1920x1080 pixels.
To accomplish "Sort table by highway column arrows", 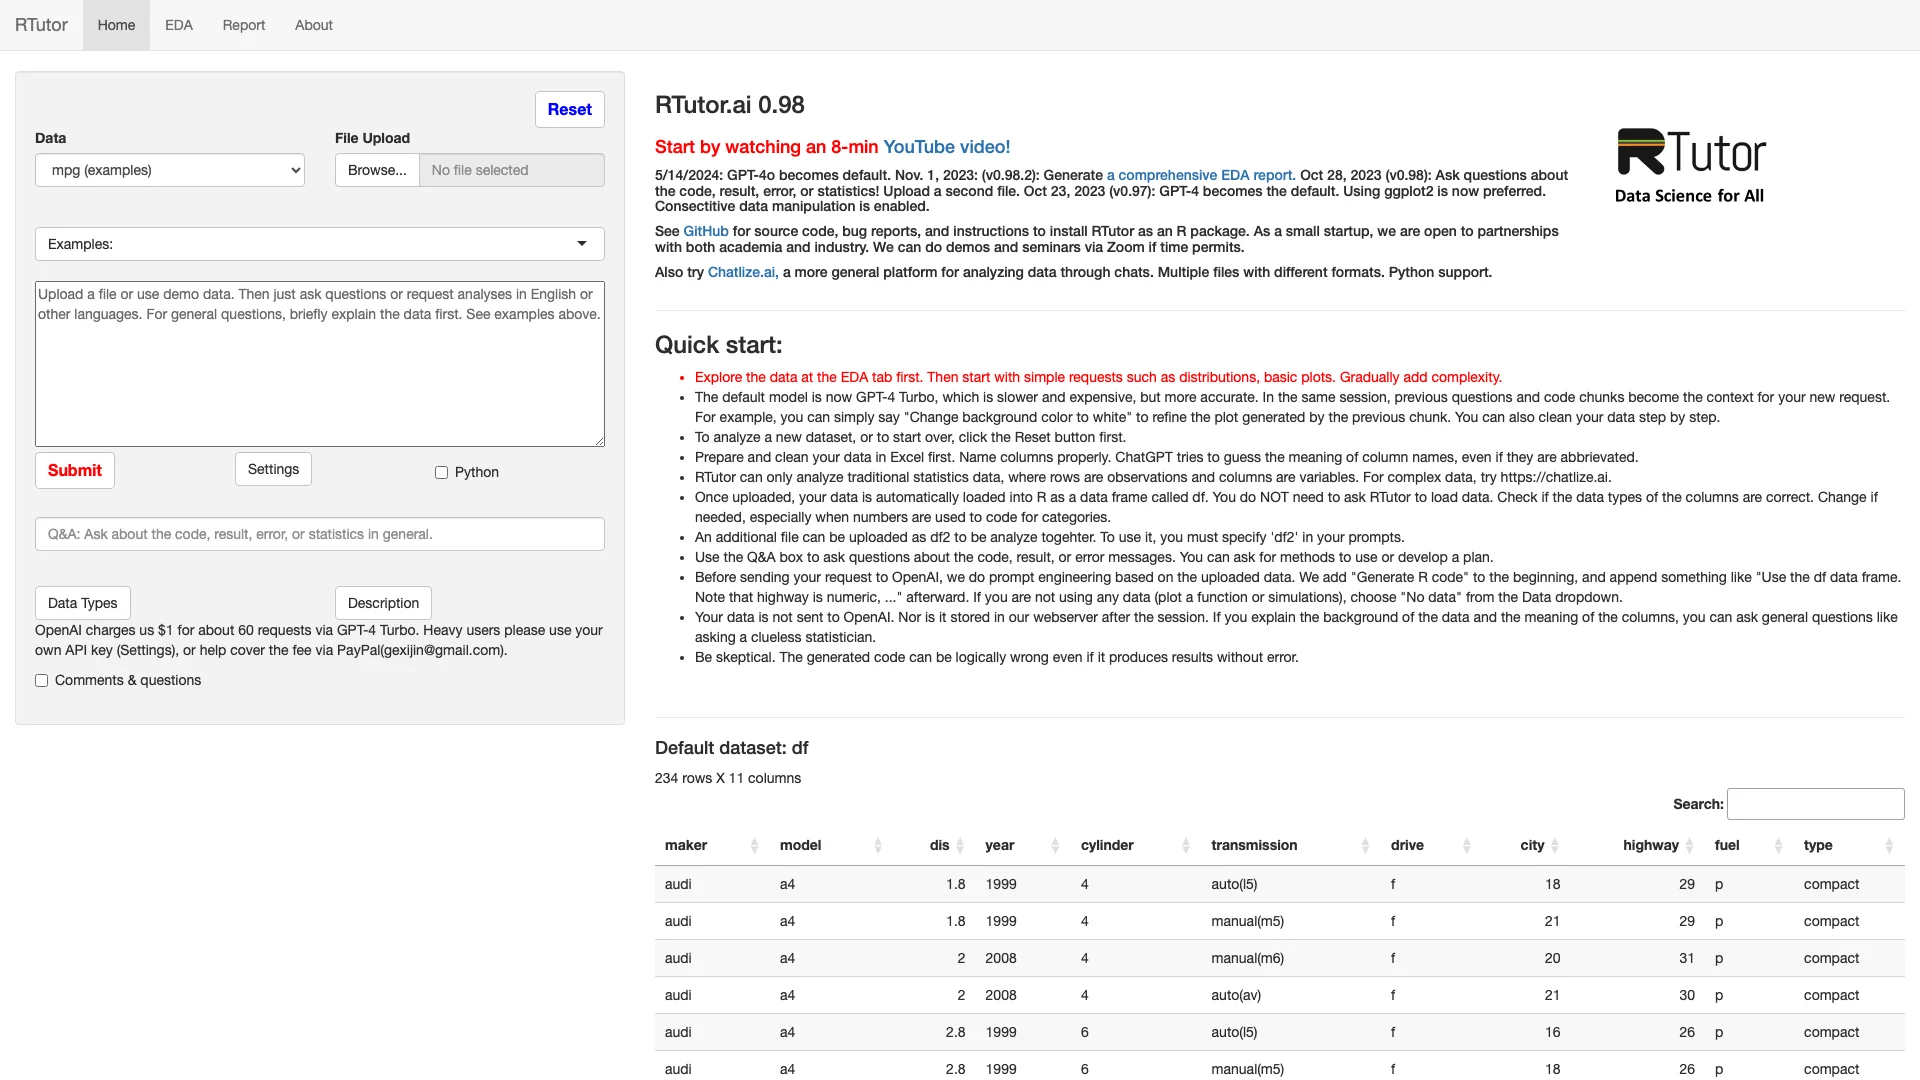I will point(1689,846).
